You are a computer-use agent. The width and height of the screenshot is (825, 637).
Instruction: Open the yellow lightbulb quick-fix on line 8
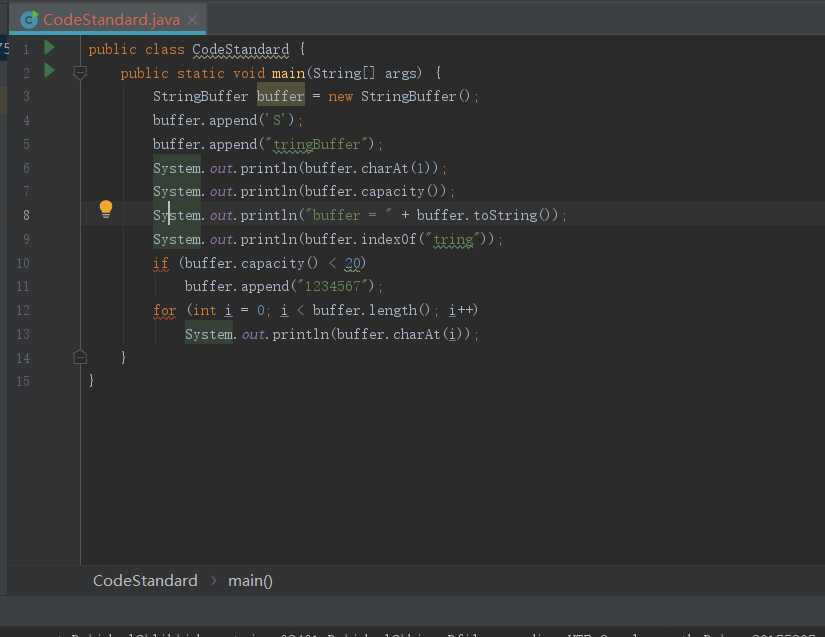coord(106,209)
